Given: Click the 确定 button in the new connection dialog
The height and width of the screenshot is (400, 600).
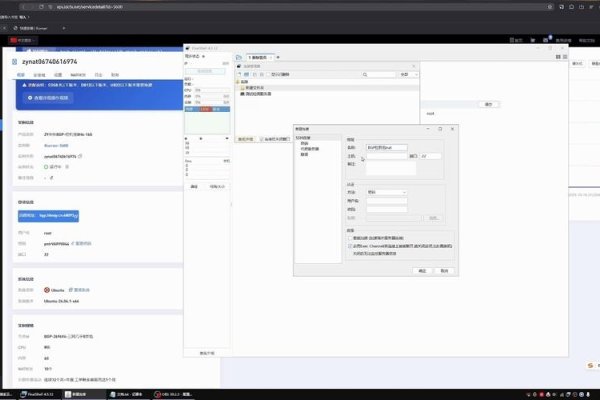Looking at the screenshot, I should 421,270.
